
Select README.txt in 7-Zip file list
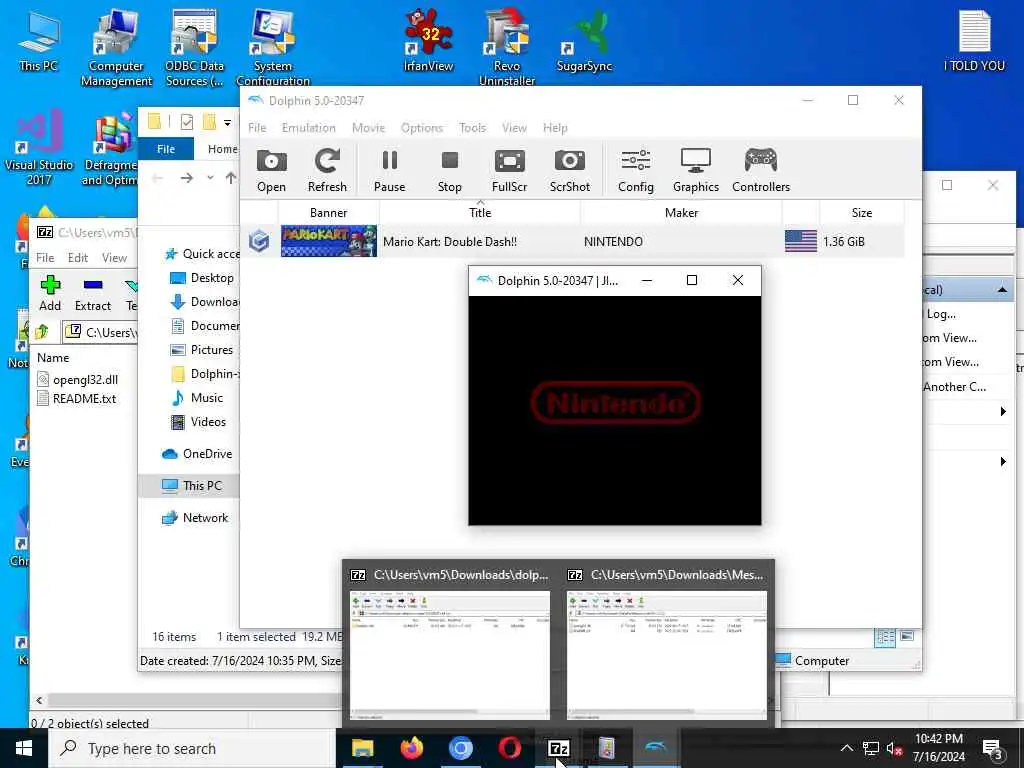pos(84,398)
